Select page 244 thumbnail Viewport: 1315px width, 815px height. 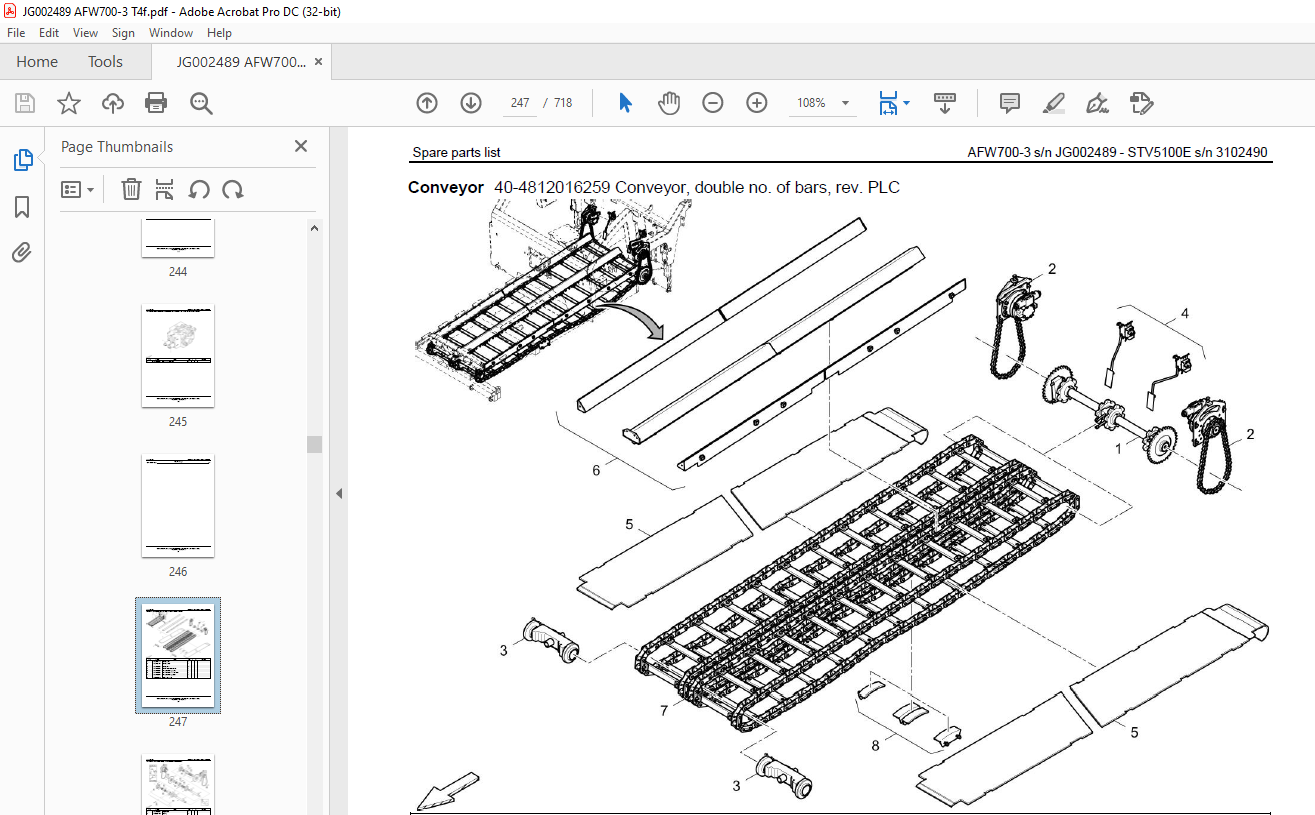click(178, 238)
